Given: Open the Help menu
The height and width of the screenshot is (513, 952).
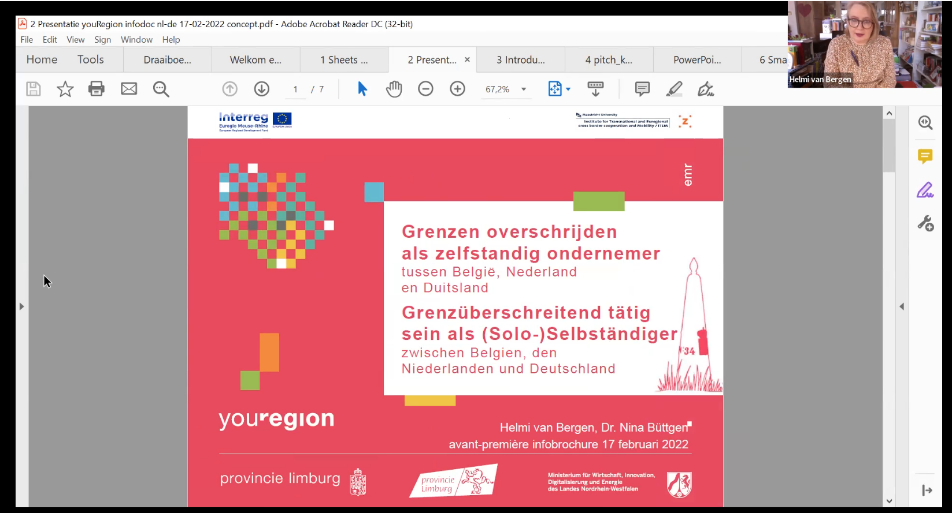Looking at the screenshot, I should click(171, 39).
